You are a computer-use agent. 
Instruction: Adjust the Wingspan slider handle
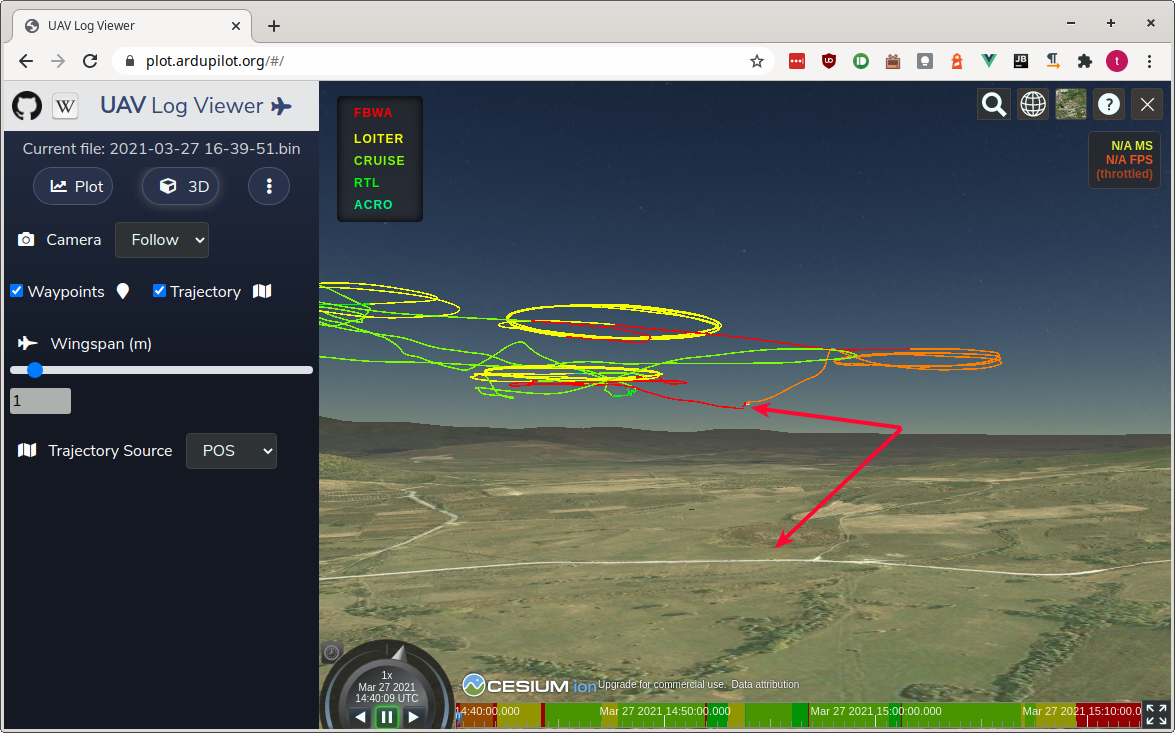click(x=35, y=370)
